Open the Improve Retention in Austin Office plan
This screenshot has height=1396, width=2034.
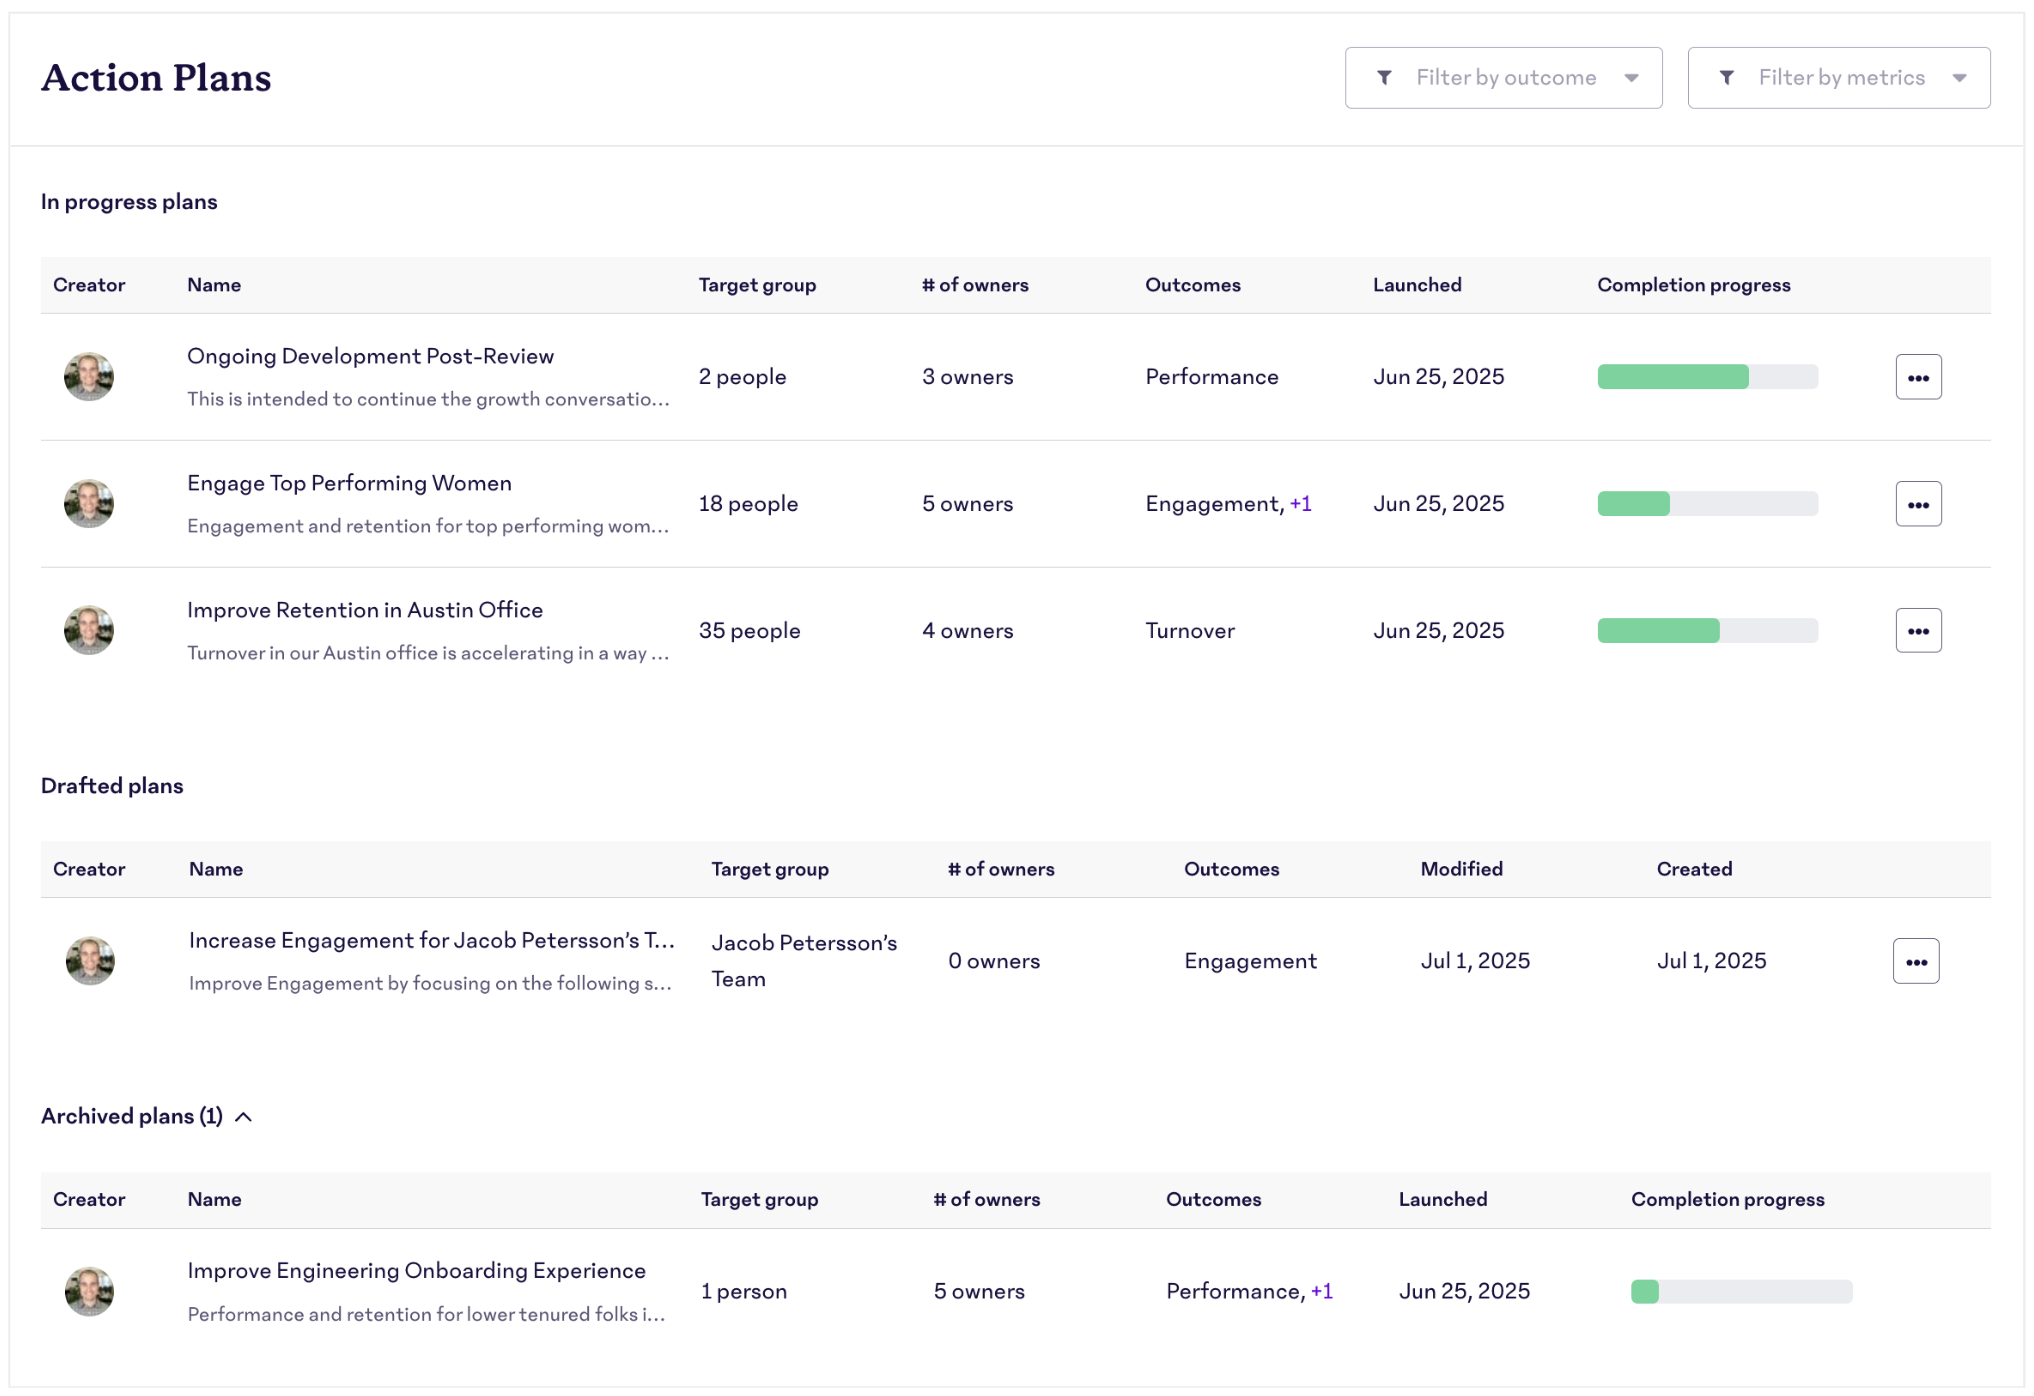coord(365,611)
